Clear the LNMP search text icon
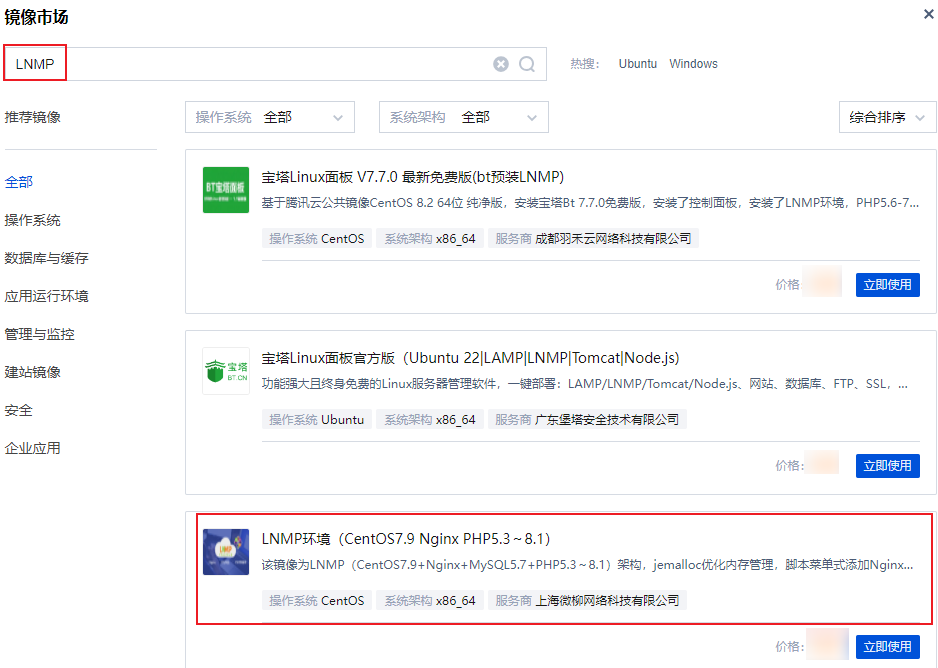938x668 pixels. [x=501, y=64]
